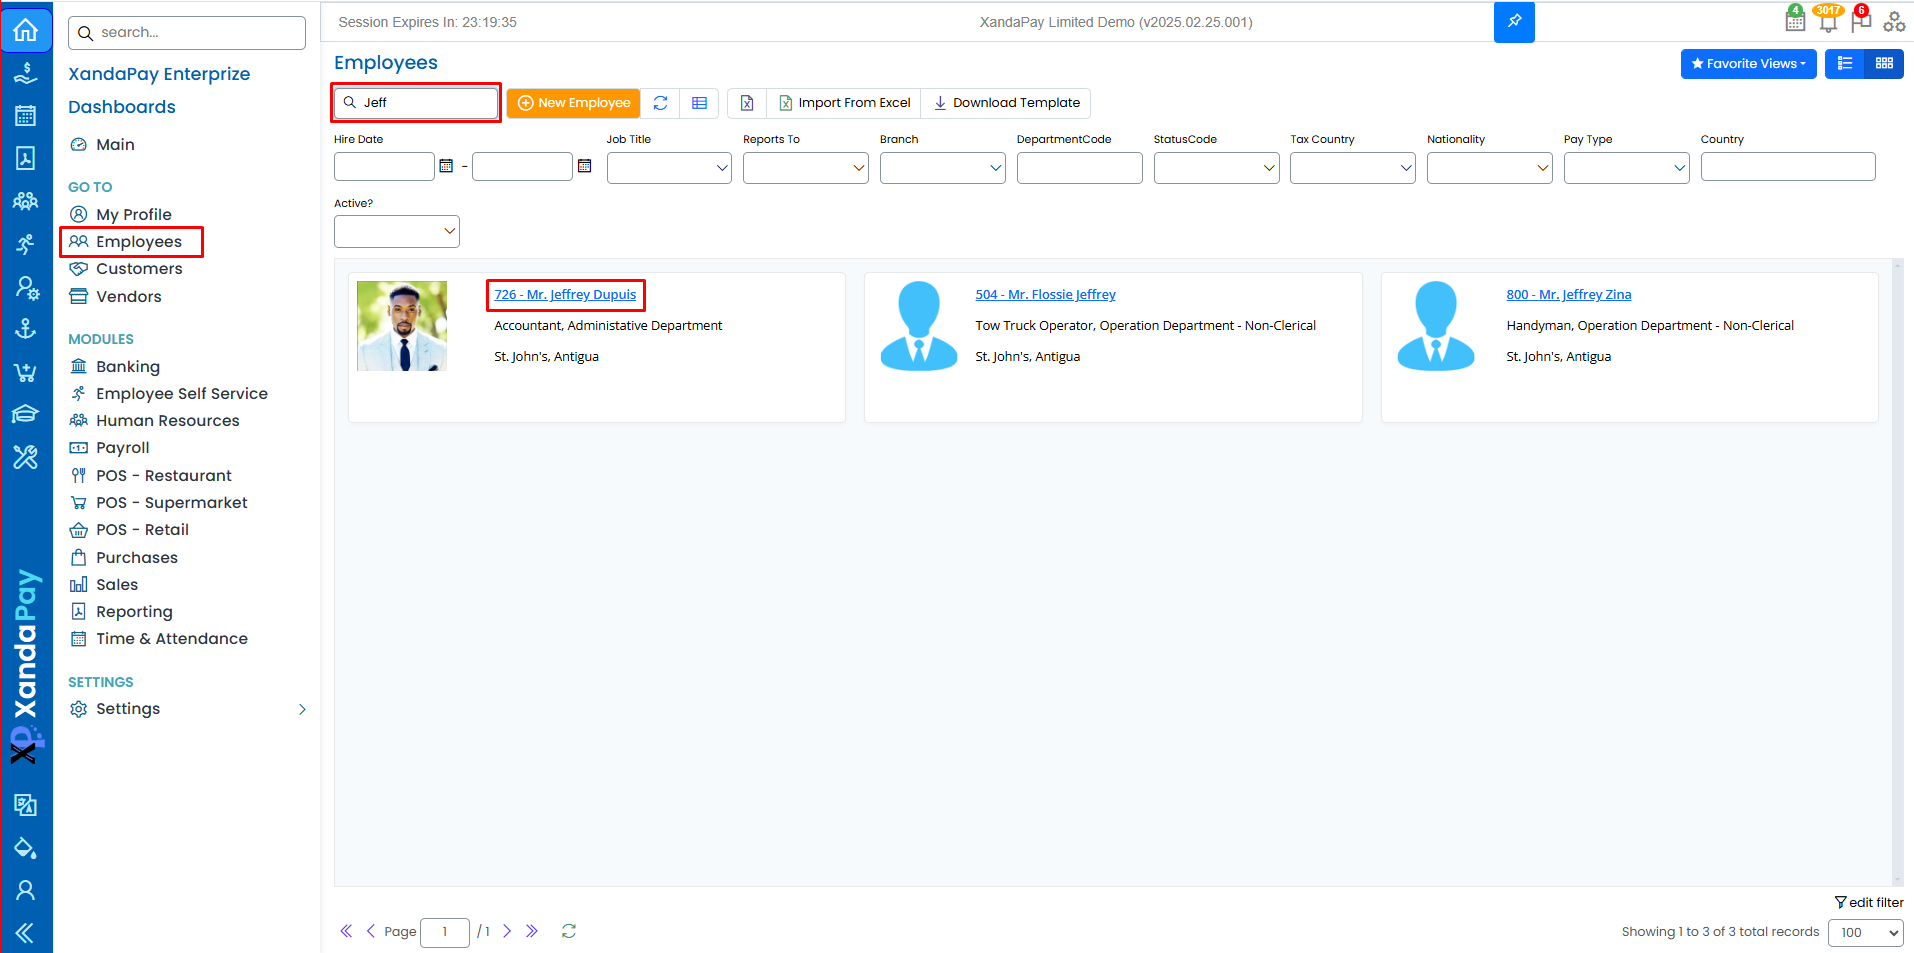
Task: Open the organization structure icon at top right
Action: point(1894,21)
